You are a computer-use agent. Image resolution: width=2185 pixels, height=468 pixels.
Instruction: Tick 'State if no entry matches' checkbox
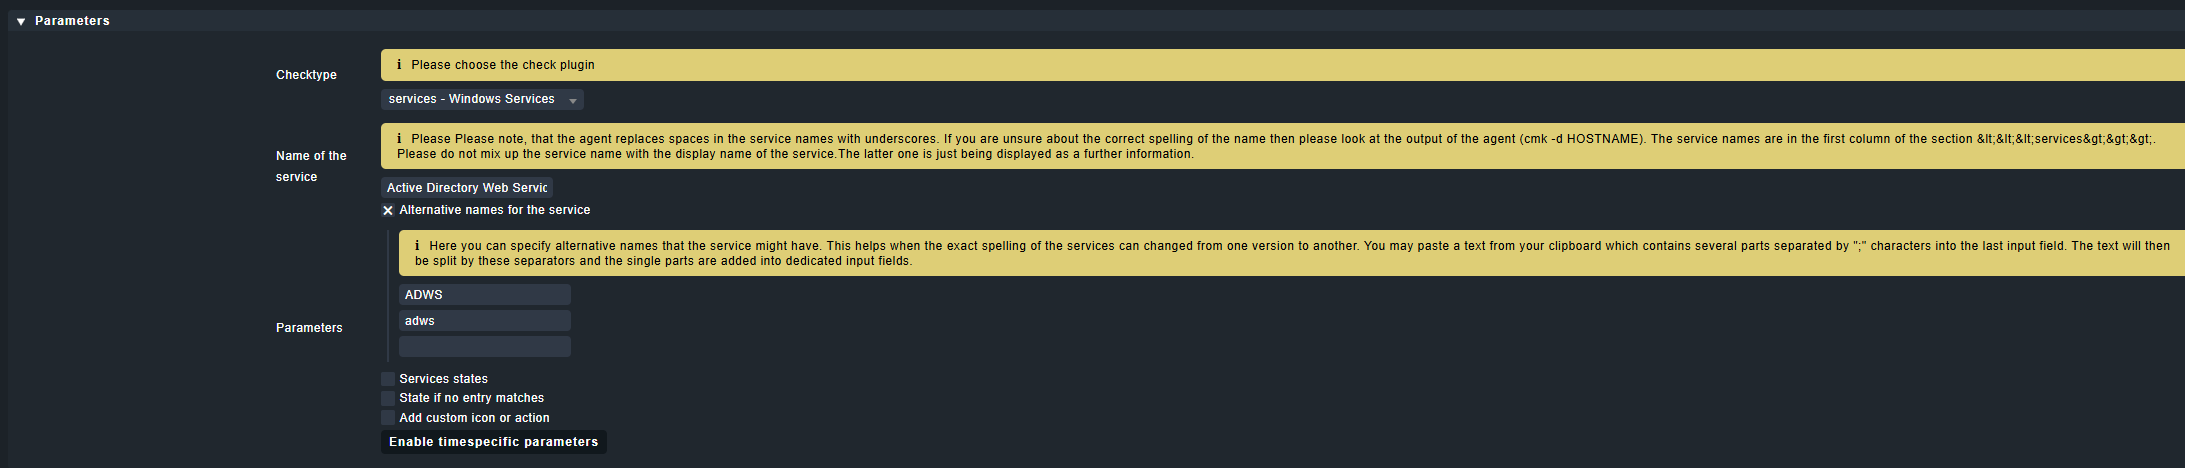388,398
